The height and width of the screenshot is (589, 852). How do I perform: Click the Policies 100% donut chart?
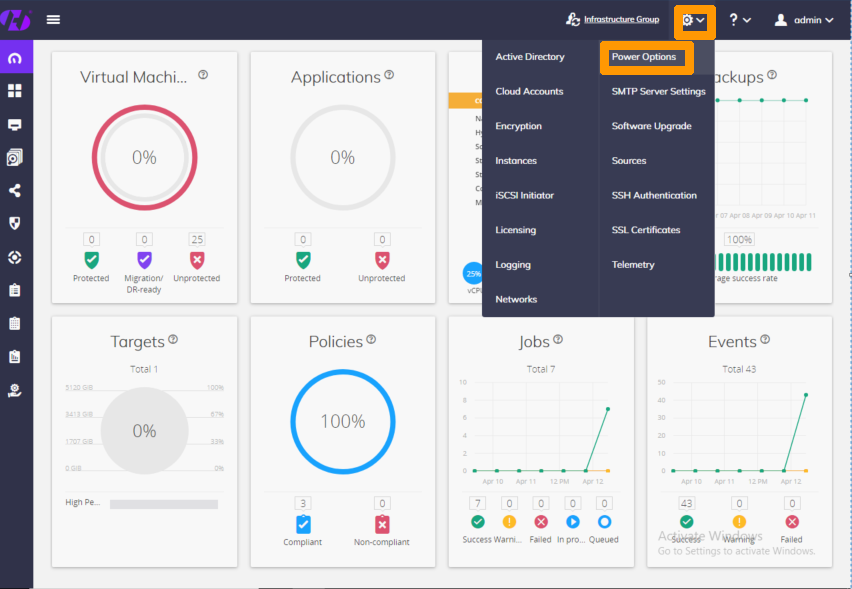[342, 421]
